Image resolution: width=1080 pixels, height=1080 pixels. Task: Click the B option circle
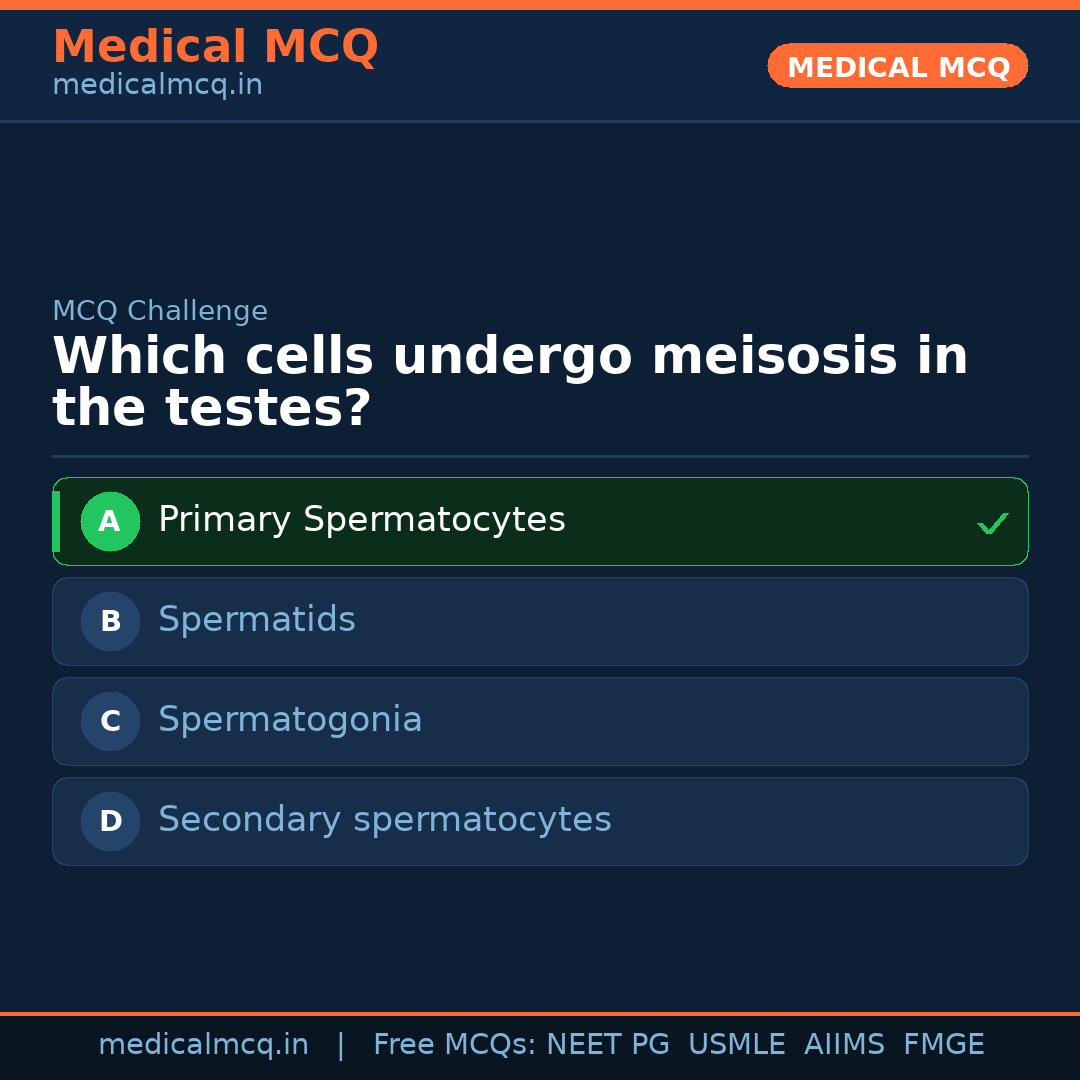tap(110, 621)
